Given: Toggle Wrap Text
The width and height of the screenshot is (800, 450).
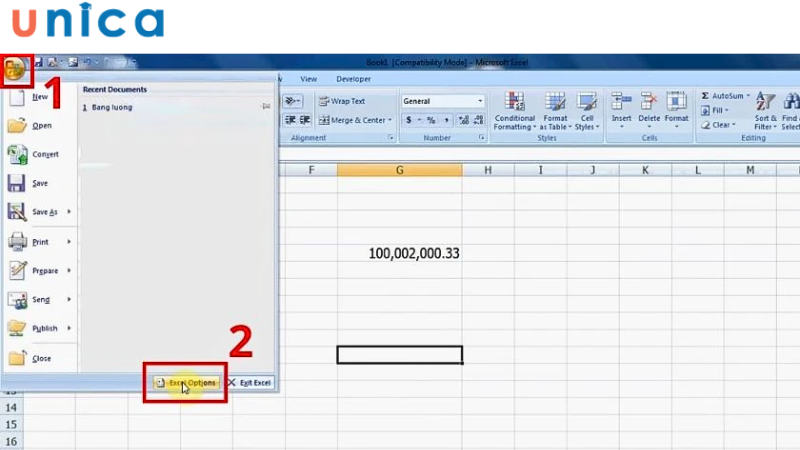Looking at the screenshot, I should [342, 101].
